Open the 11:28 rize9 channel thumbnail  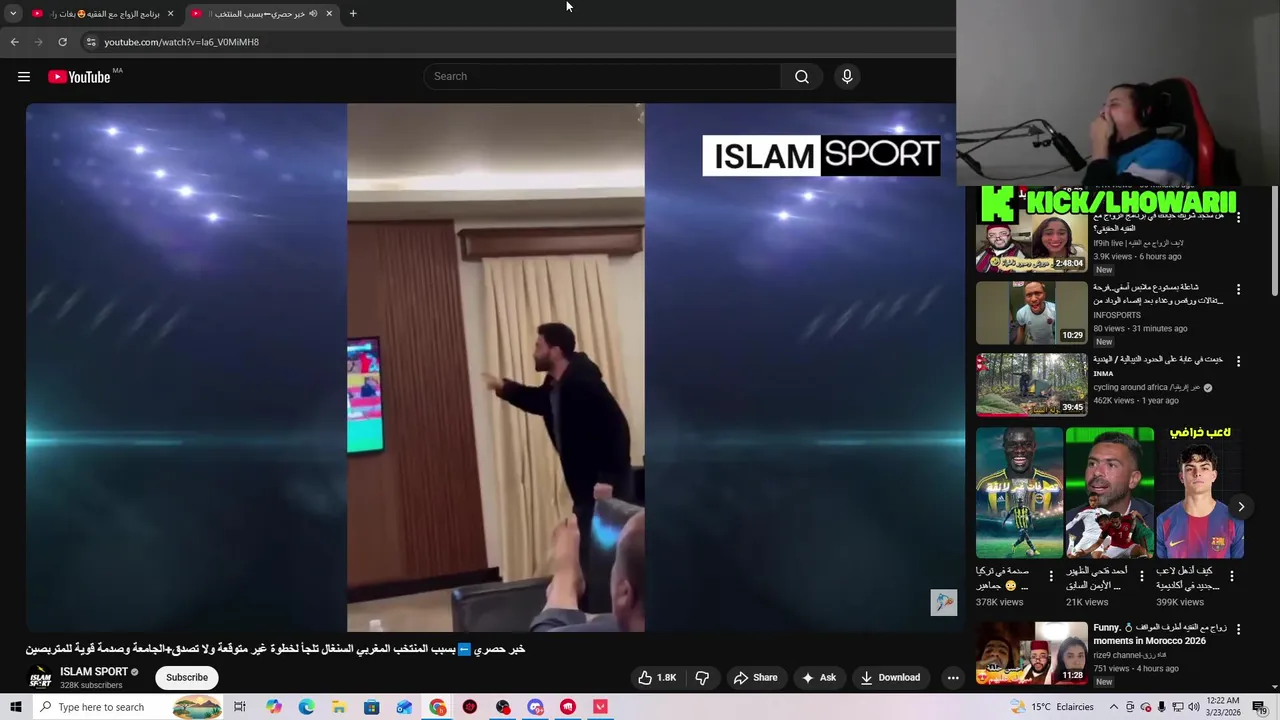tap(1031, 653)
